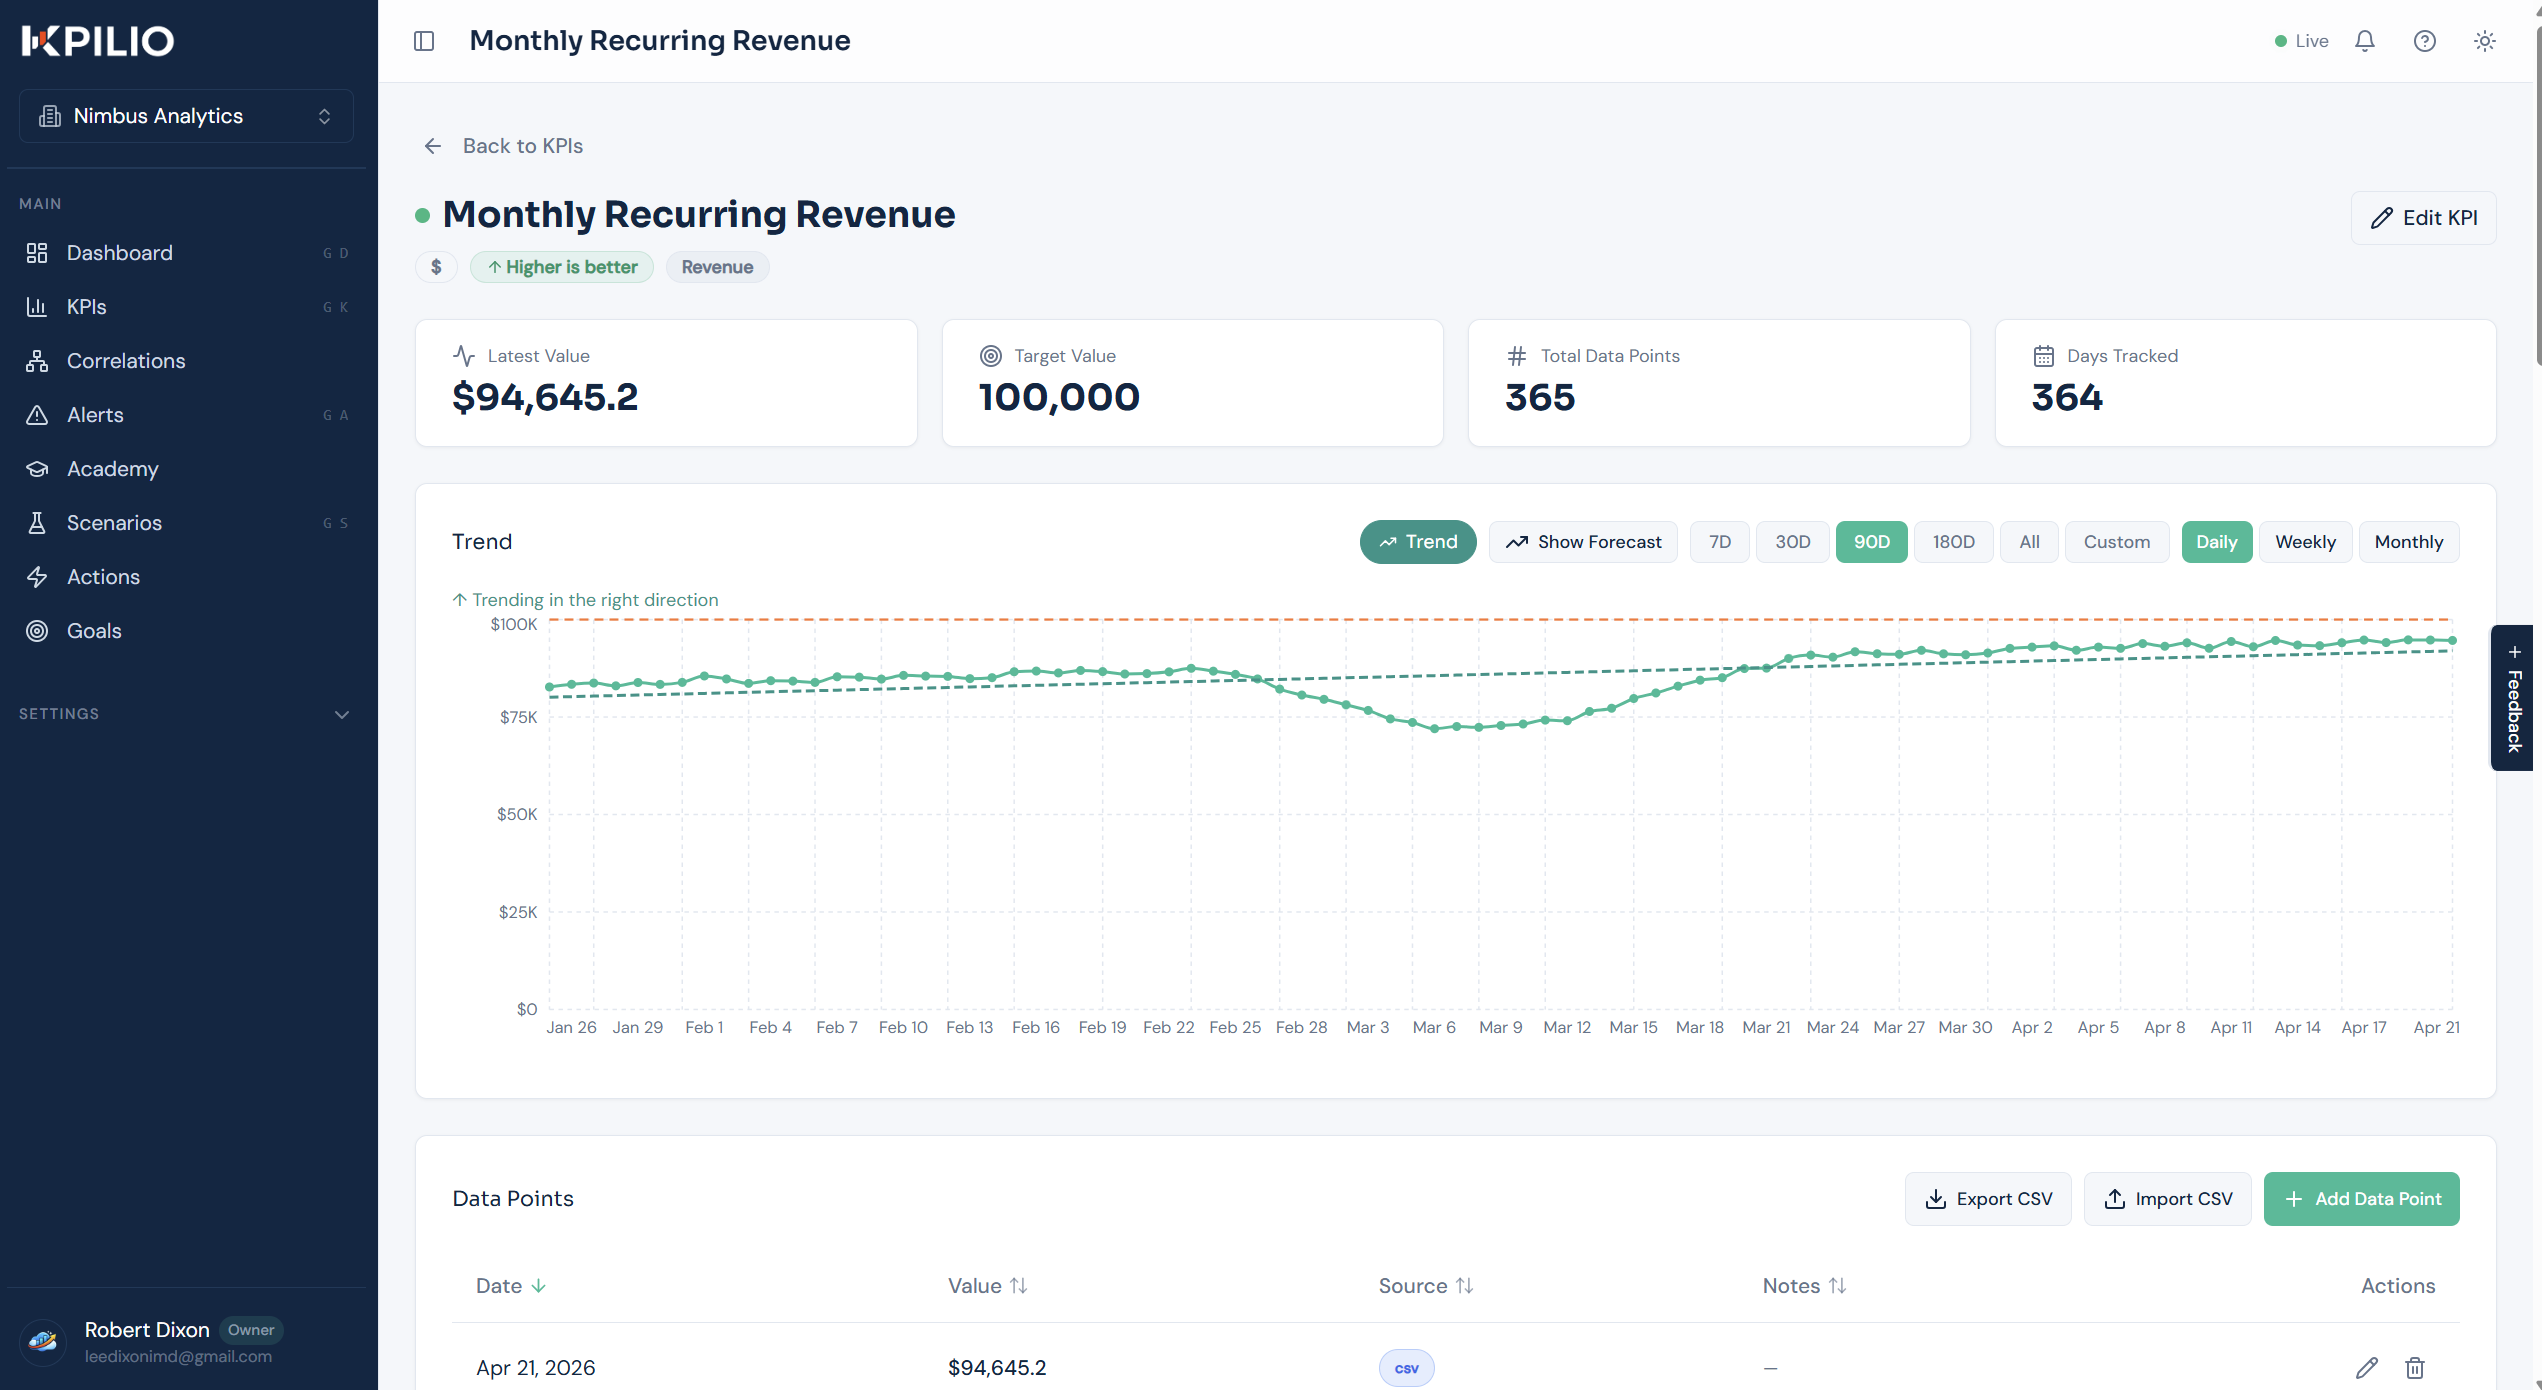The height and width of the screenshot is (1390, 2542).
Task: Open the Nimbus Analytics workspace switcher
Action: pyautogui.click(x=187, y=116)
